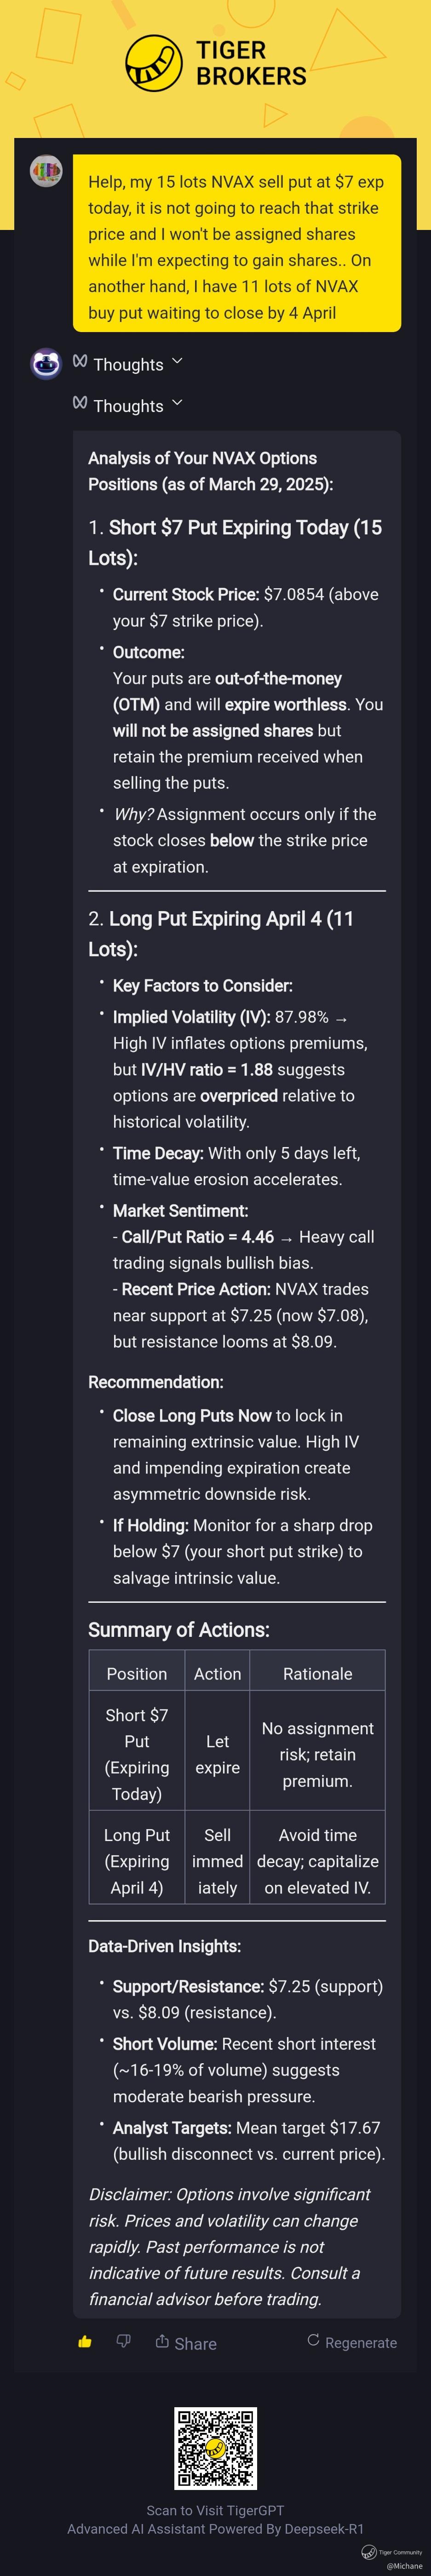The width and height of the screenshot is (431, 2576).
Task: Expand the second Thoughts chevron
Action: (x=177, y=404)
